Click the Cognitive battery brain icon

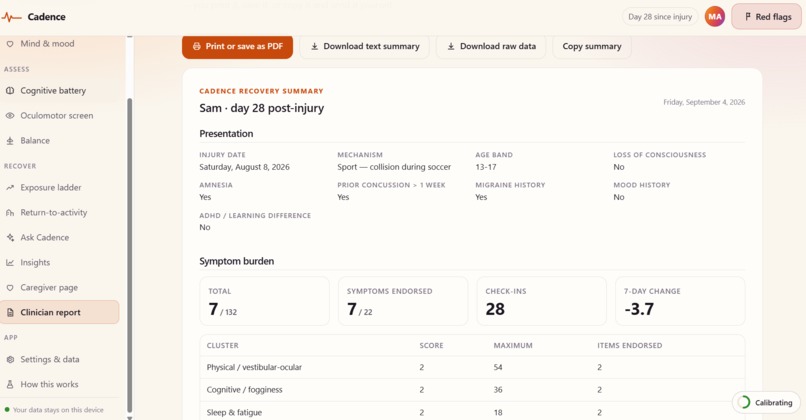point(10,90)
